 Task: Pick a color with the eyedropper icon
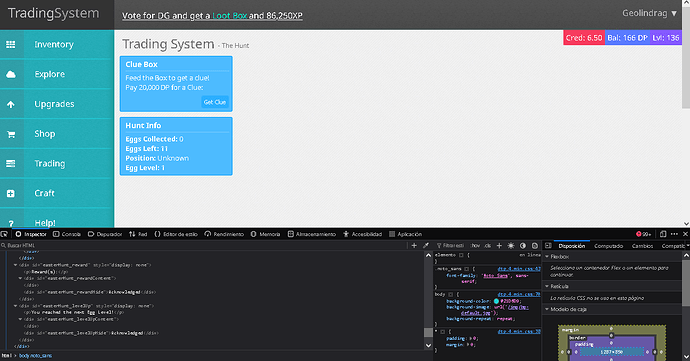[x=426, y=246]
